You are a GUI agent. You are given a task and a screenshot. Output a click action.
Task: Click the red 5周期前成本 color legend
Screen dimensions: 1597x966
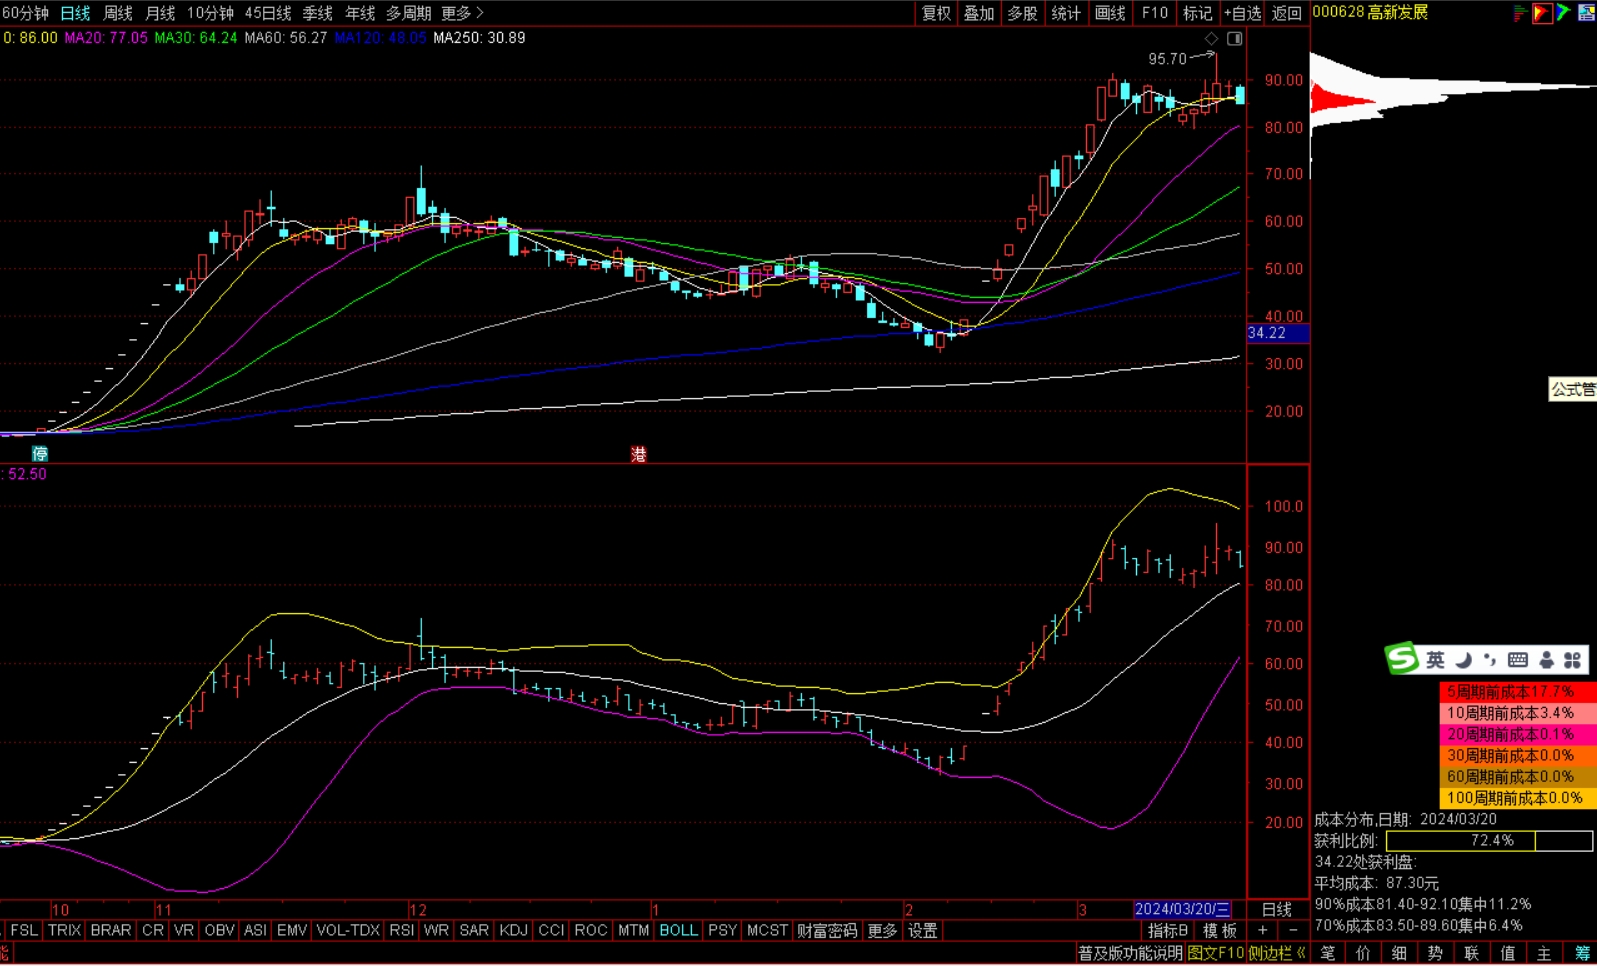(x=1517, y=692)
